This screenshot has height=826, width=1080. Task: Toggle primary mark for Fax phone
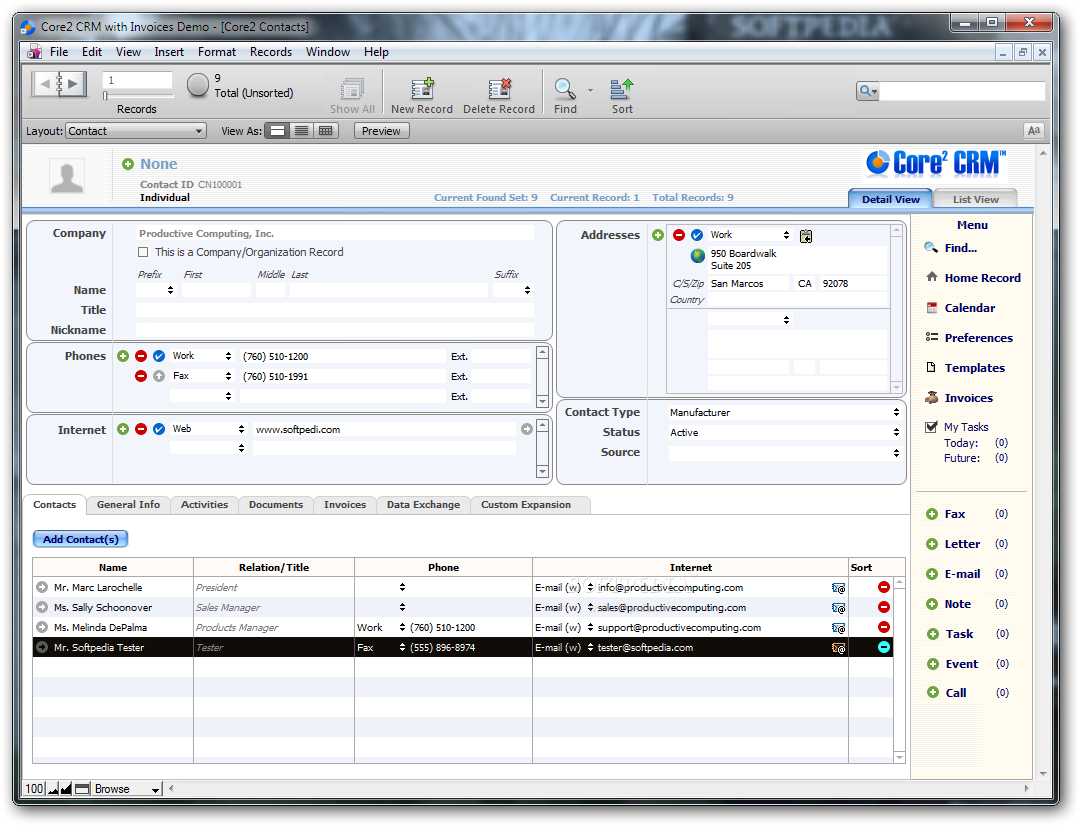coord(159,376)
